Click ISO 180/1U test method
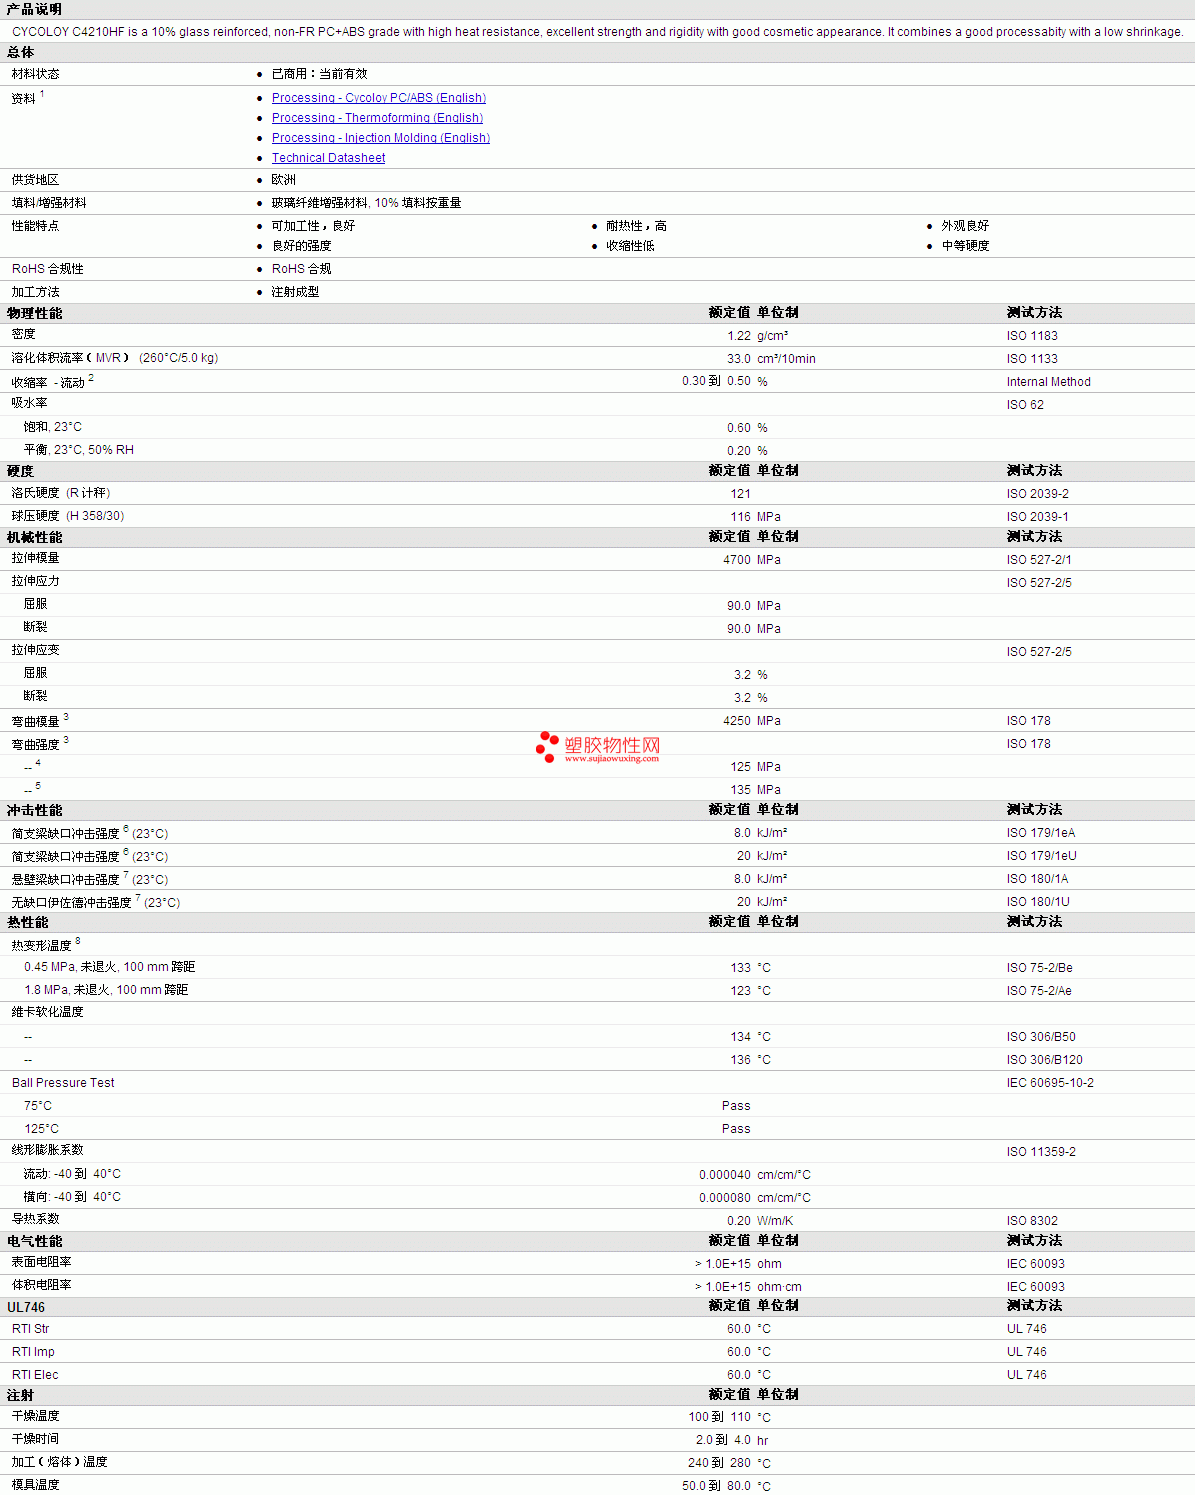 (1038, 902)
